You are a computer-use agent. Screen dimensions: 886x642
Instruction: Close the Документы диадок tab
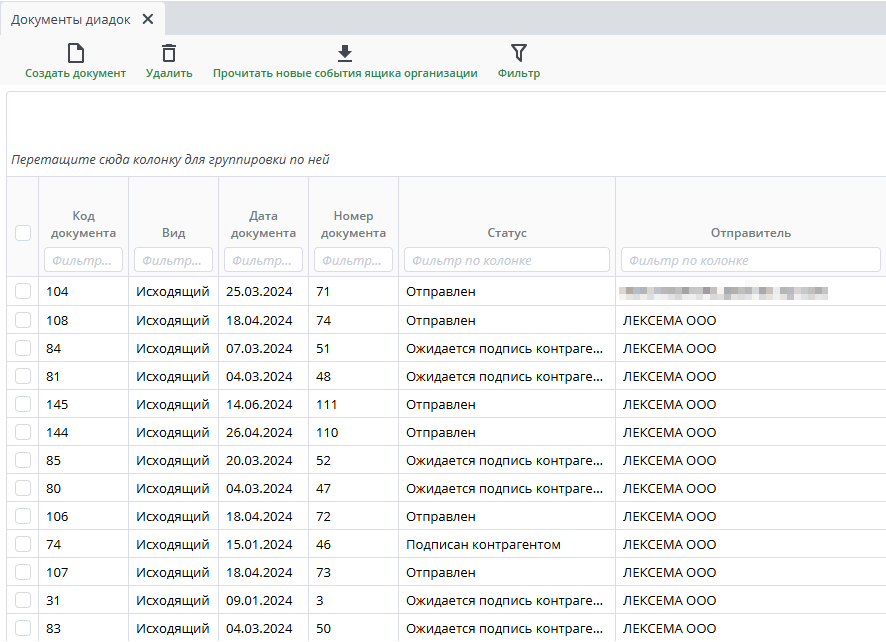click(x=148, y=19)
